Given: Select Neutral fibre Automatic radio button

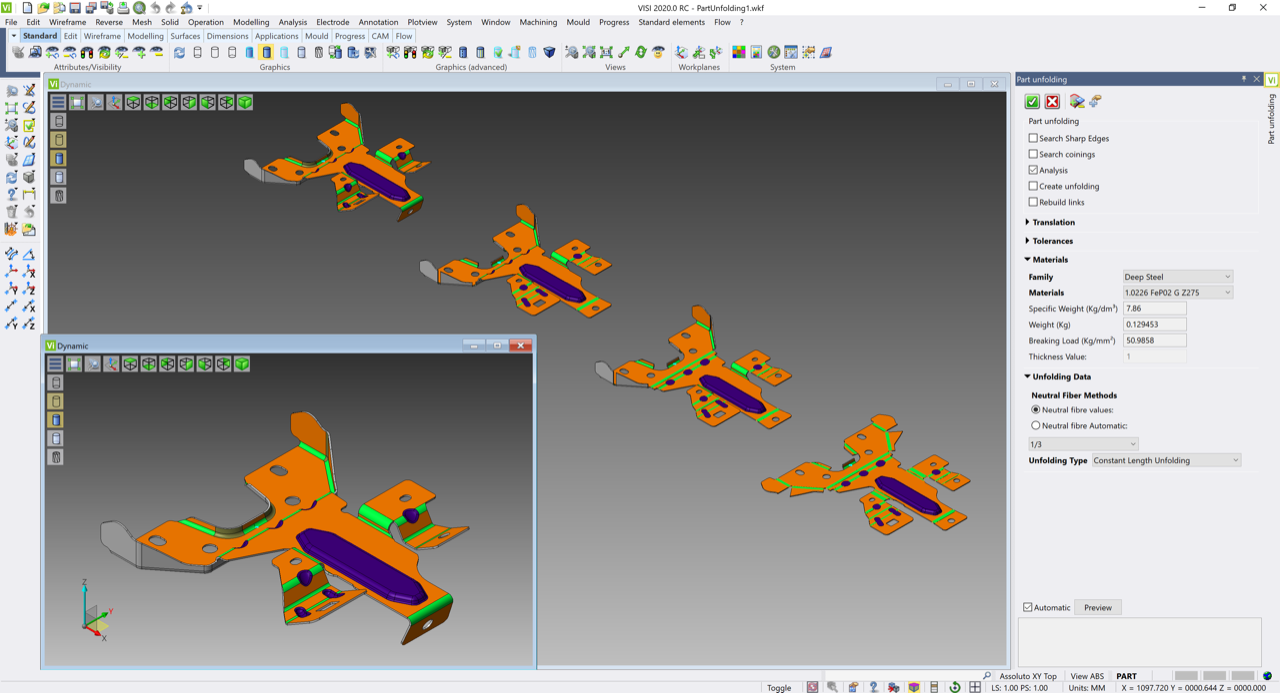Looking at the screenshot, I should 1035,425.
